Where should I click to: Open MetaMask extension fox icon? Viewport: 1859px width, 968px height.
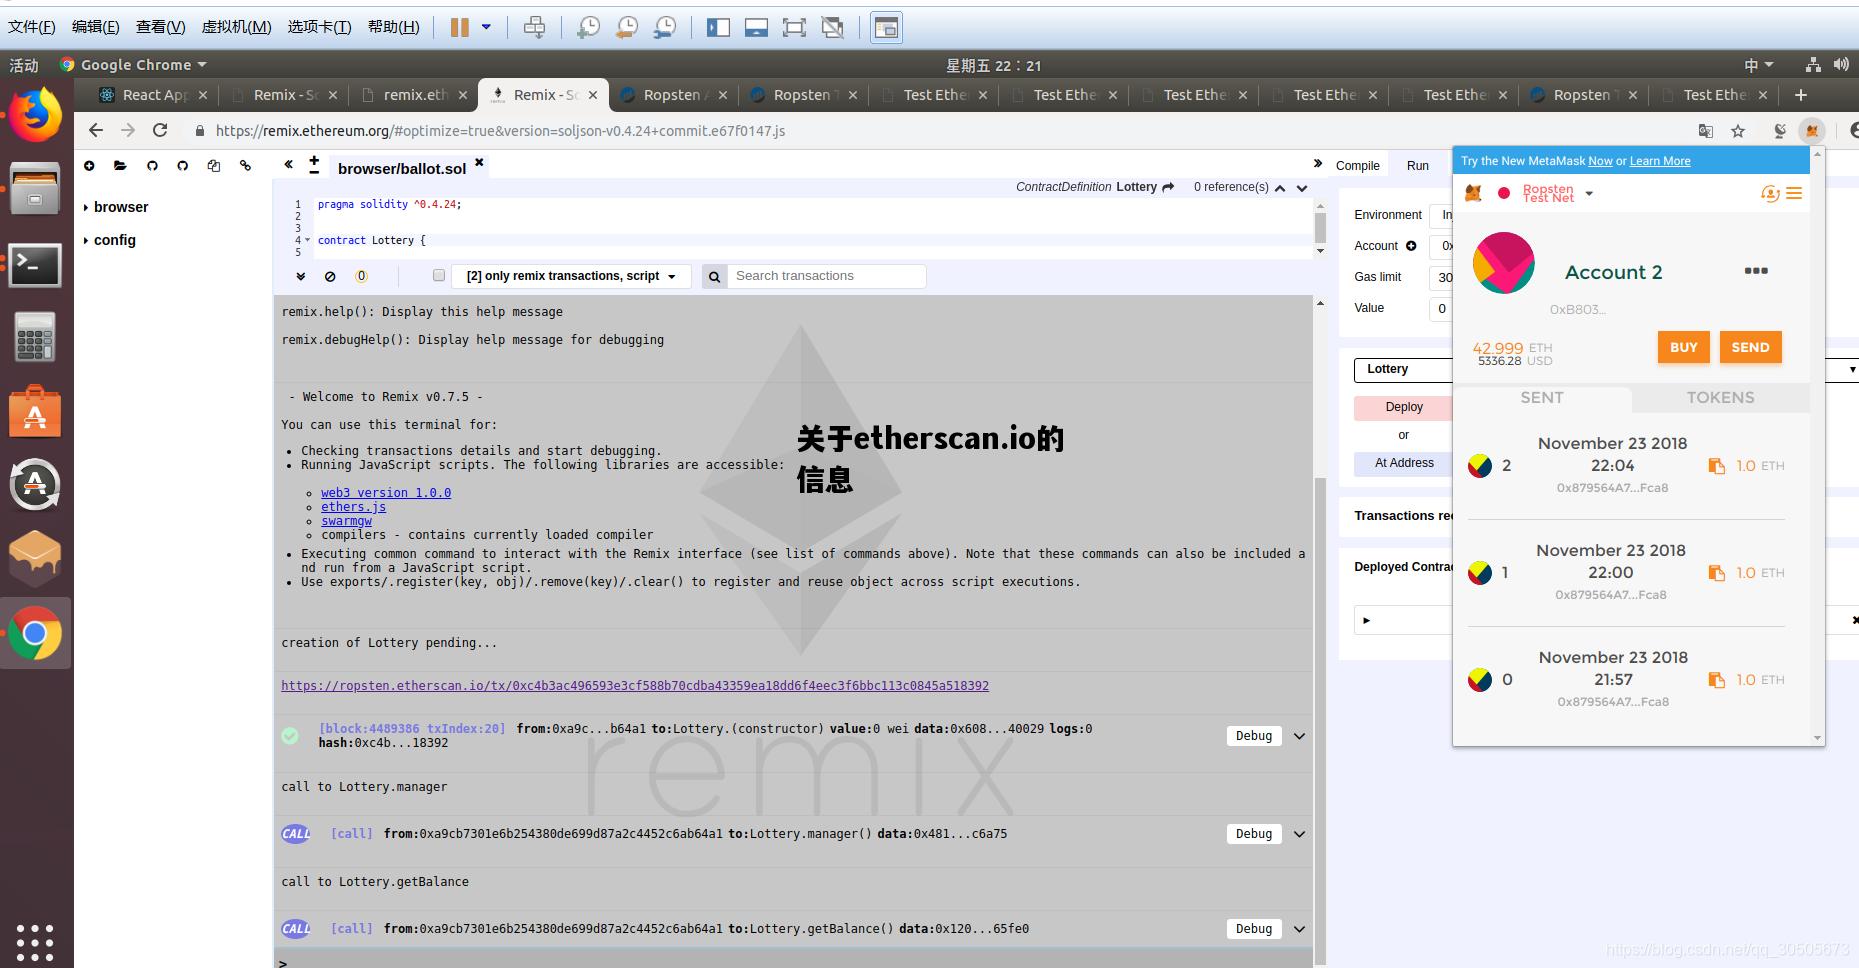click(x=1812, y=131)
